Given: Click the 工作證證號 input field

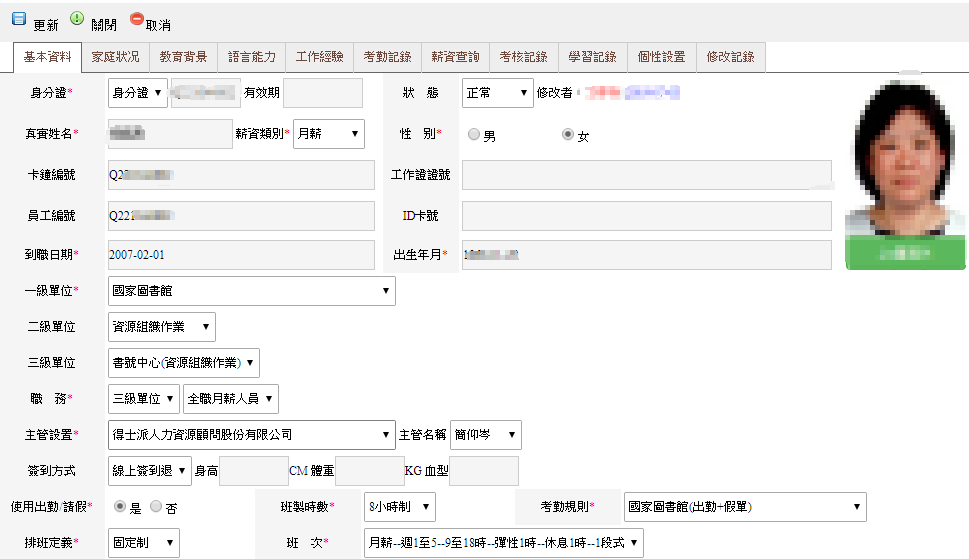Looking at the screenshot, I should (x=646, y=175).
